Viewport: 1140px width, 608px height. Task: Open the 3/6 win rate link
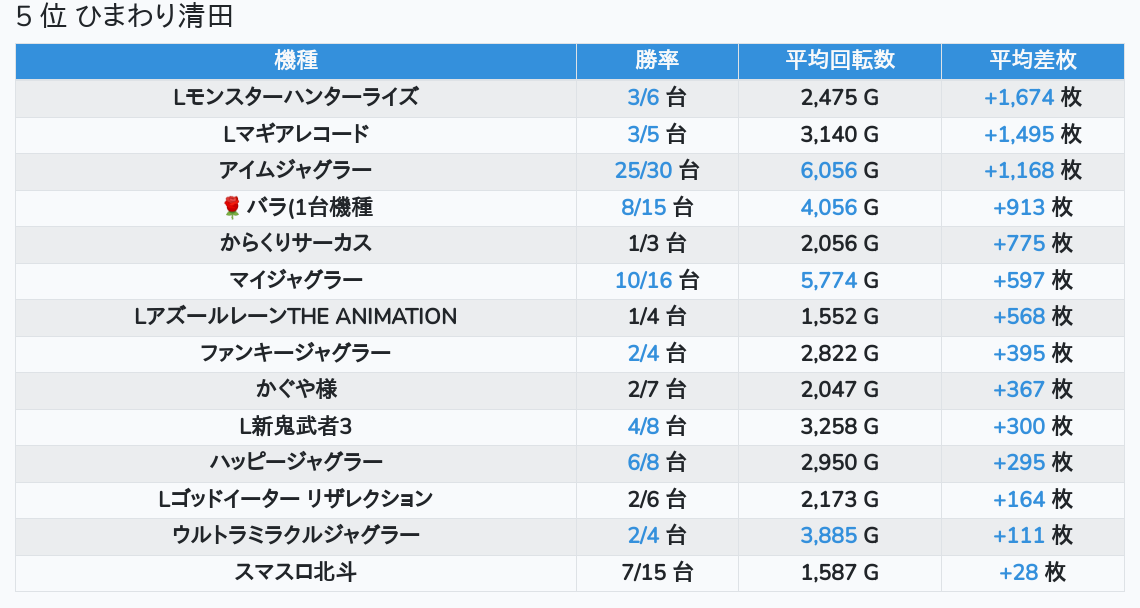(643, 97)
